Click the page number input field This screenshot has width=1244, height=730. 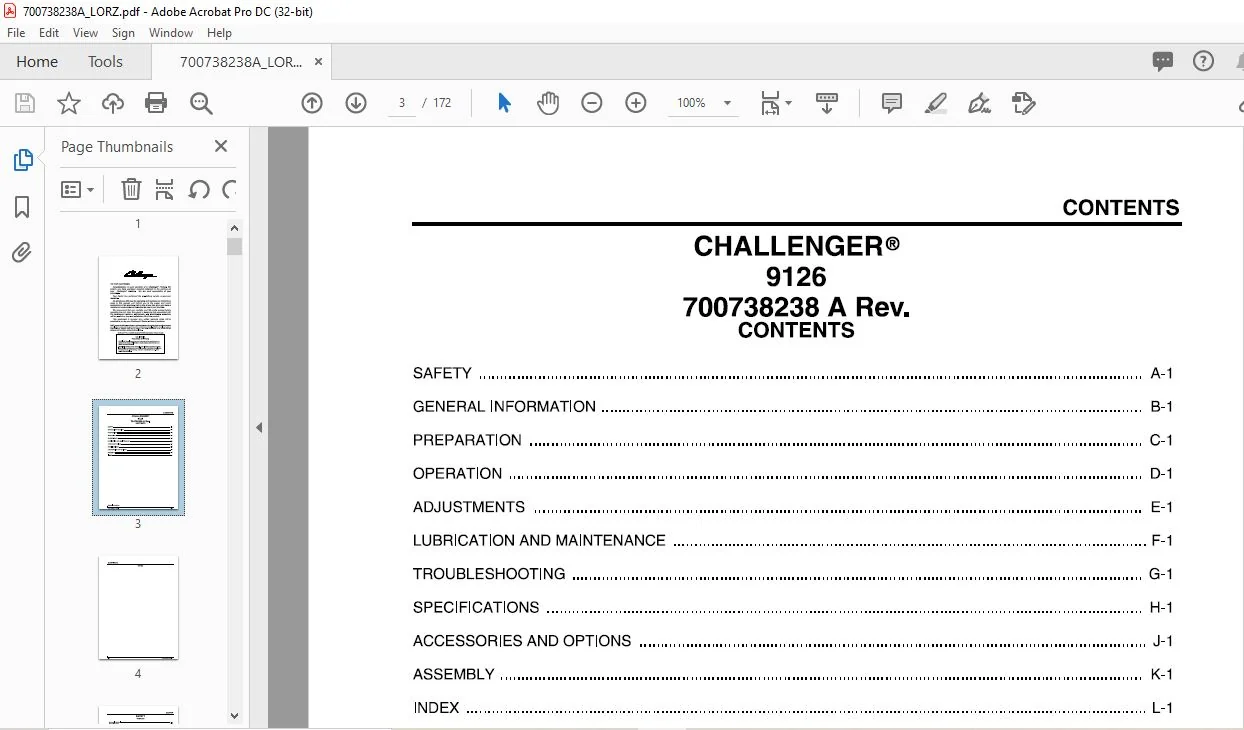click(402, 103)
